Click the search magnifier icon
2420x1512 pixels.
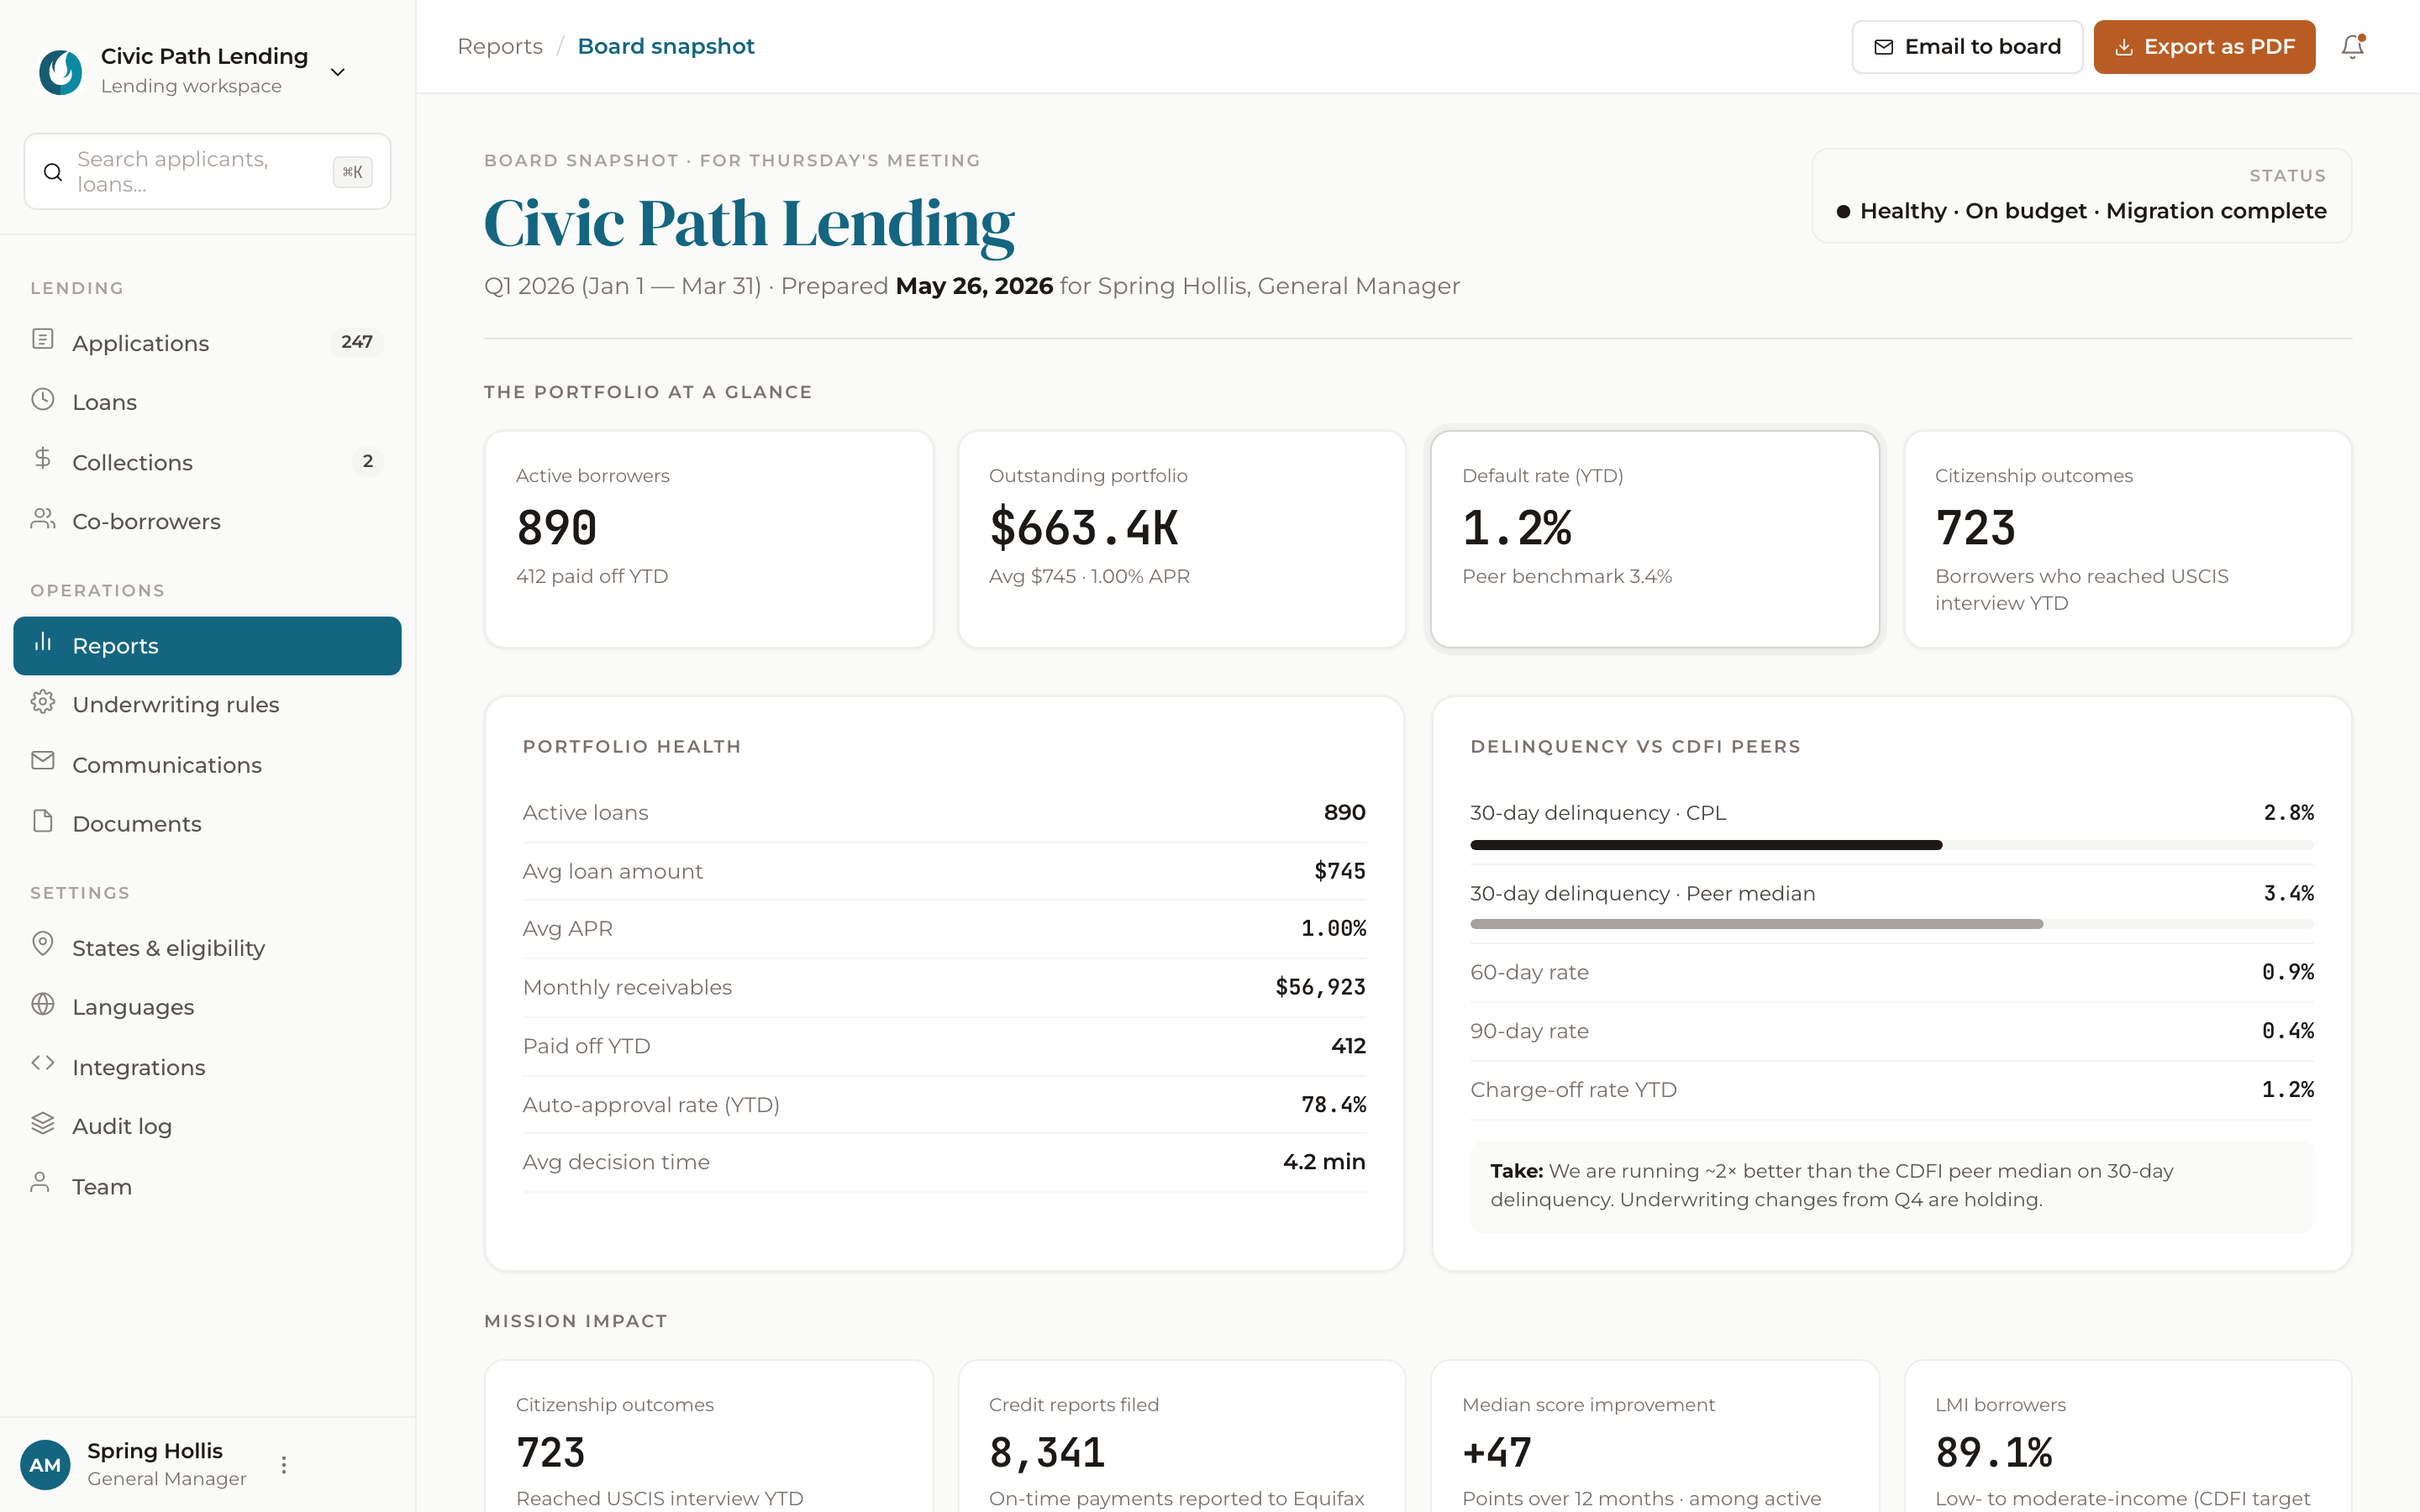point(53,172)
